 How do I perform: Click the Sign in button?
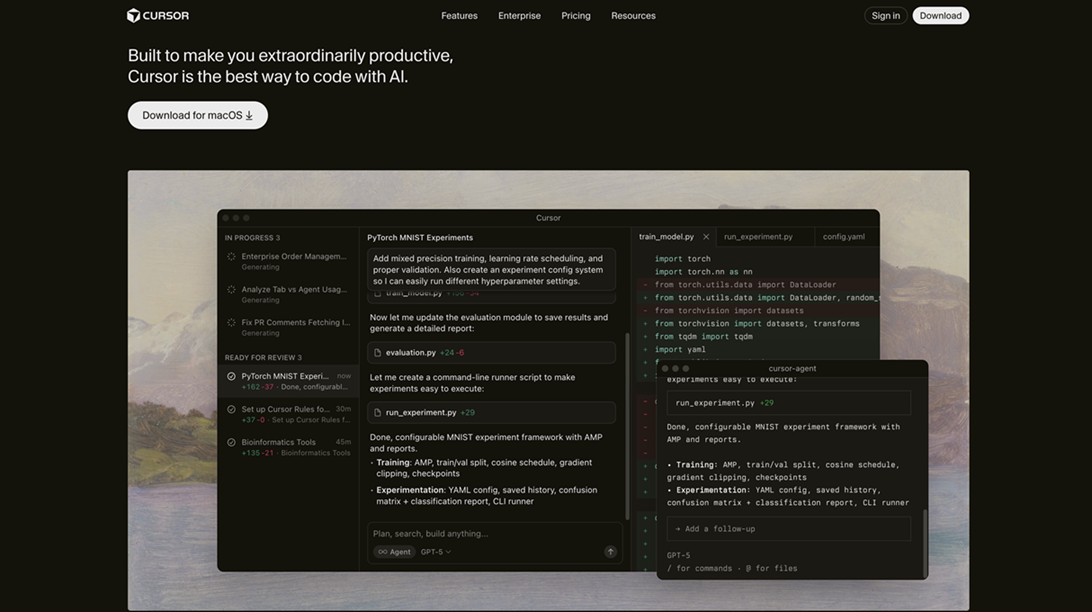point(885,16)
